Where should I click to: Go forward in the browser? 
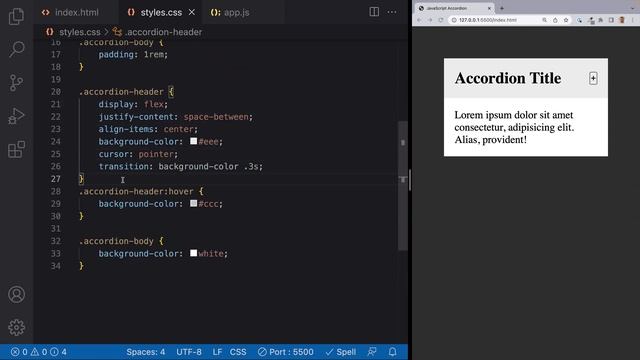[x=430, y=20]
